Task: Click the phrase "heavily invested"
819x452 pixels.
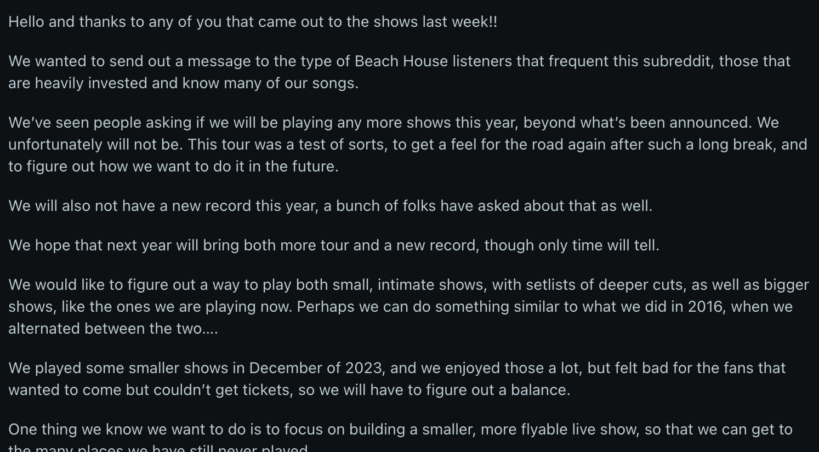Action: click(94, 83)
